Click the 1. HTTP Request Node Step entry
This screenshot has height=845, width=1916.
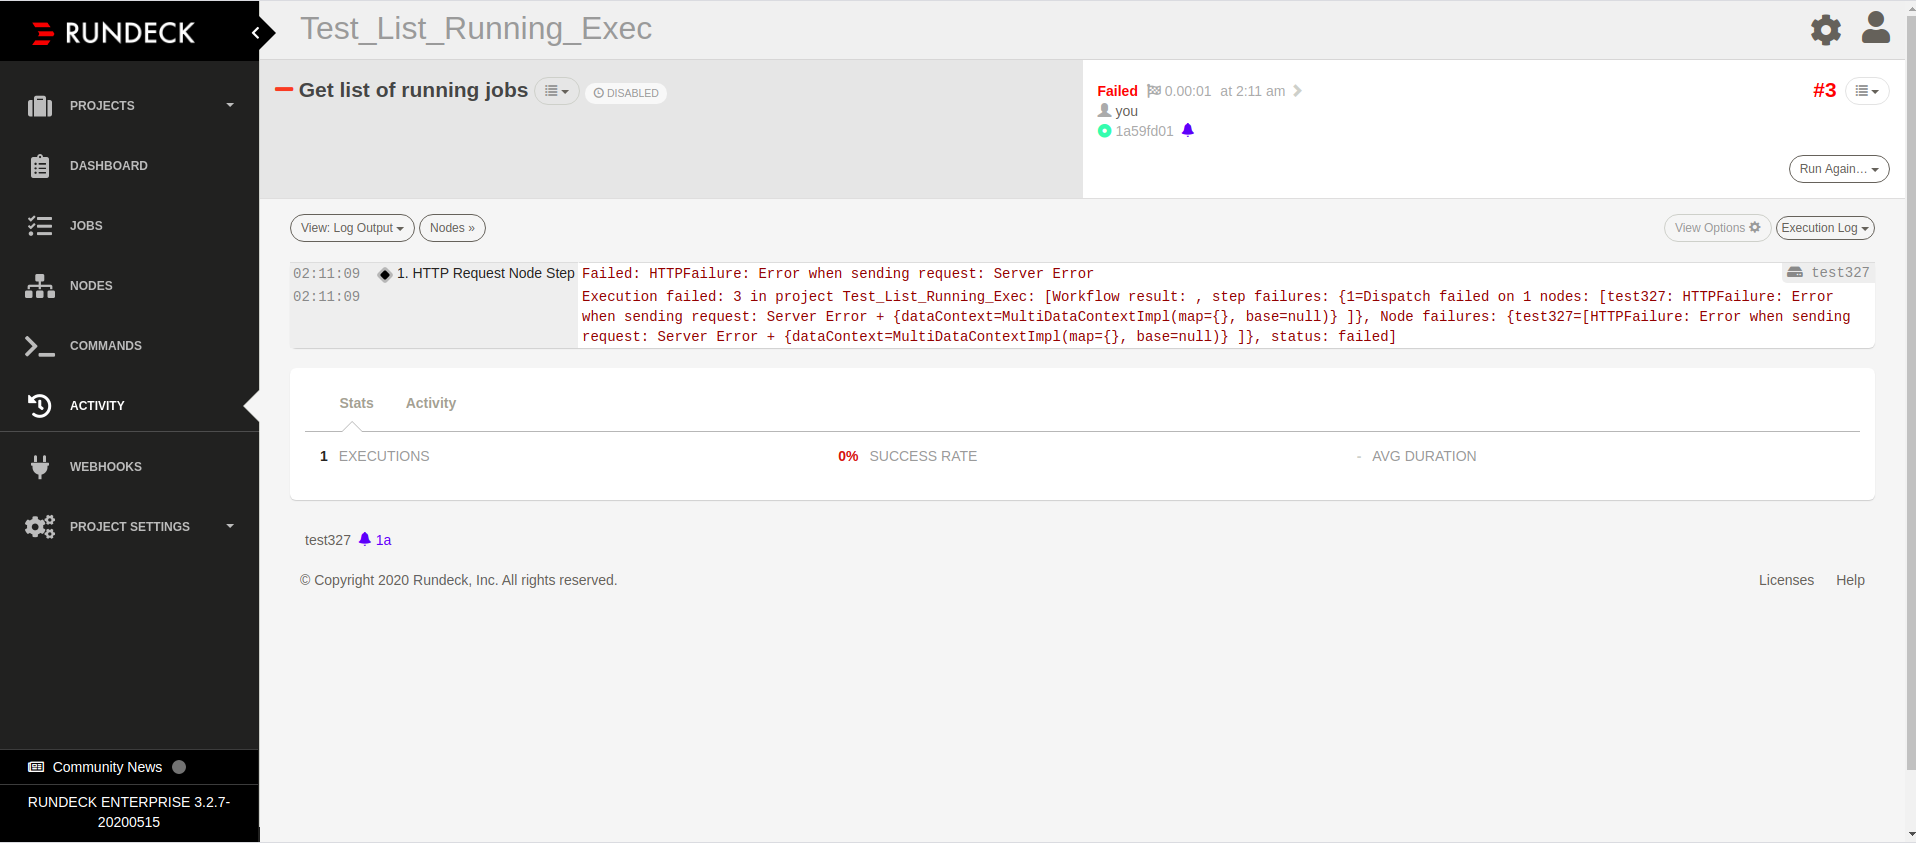coord(485,274)
